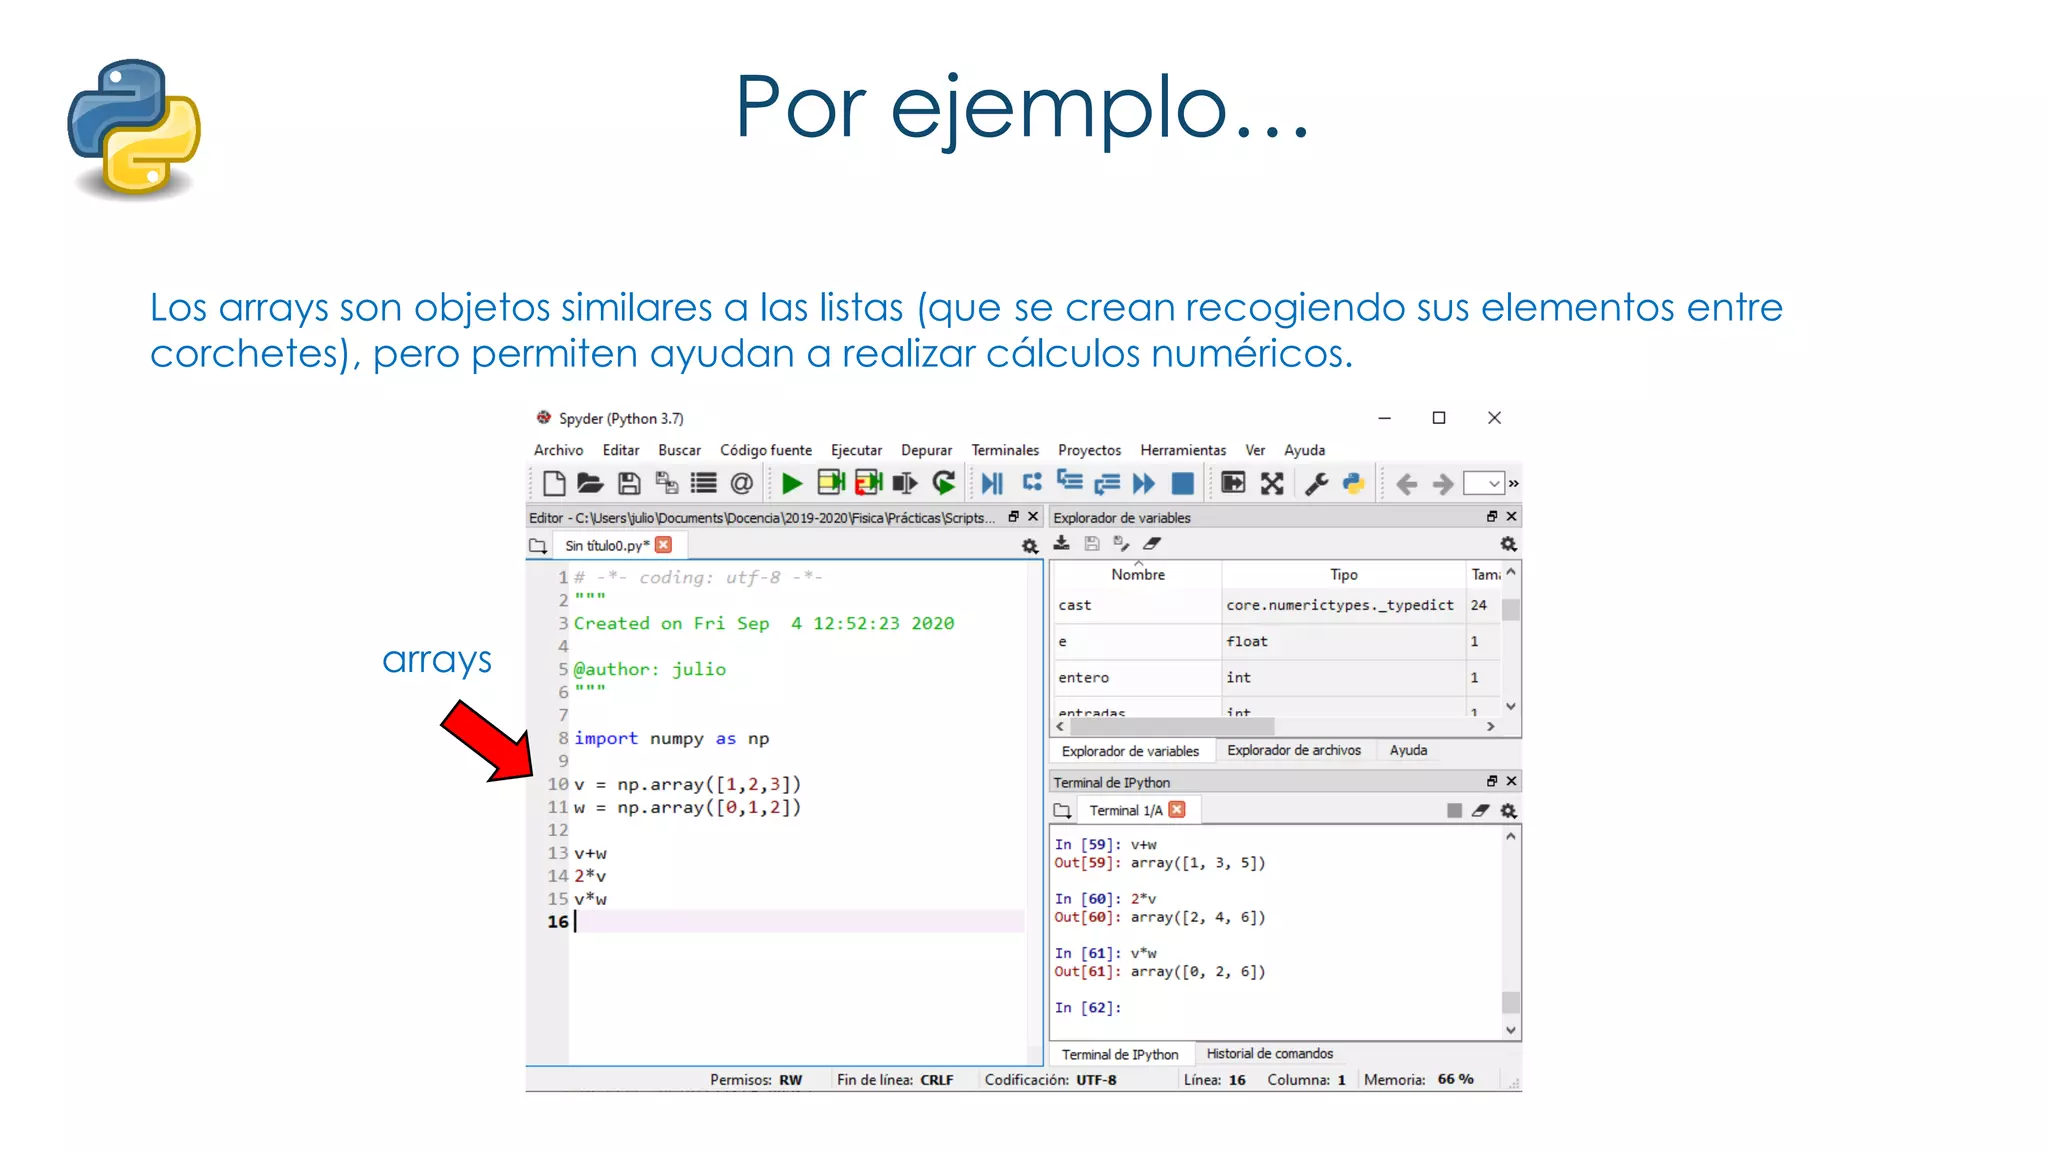Click the @ symbol finder icon
Screen dimensions: 2048x1152
[741, 484]
